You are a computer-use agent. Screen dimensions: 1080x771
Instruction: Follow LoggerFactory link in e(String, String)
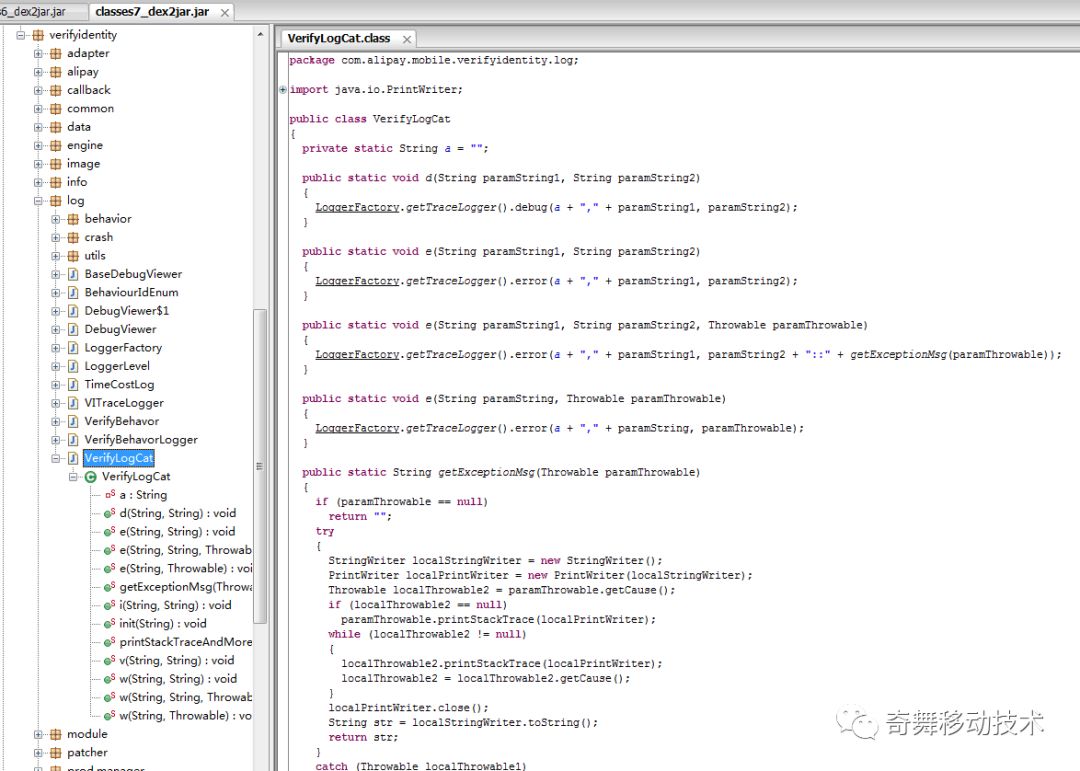pos(357,281)
